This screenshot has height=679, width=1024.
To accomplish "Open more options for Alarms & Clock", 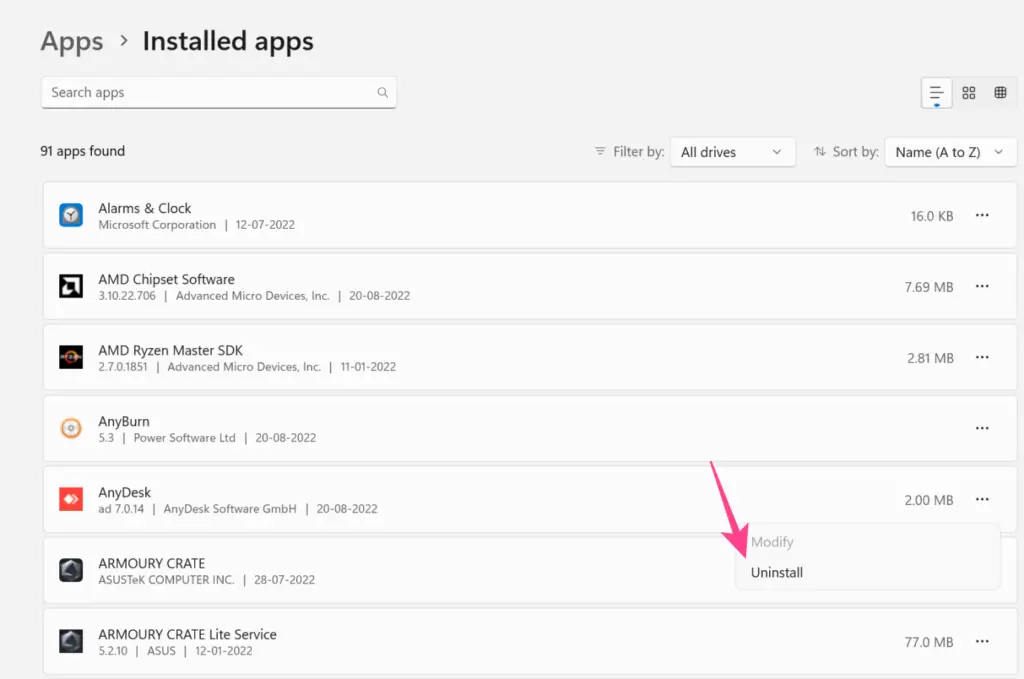I will tap(982, 215).
